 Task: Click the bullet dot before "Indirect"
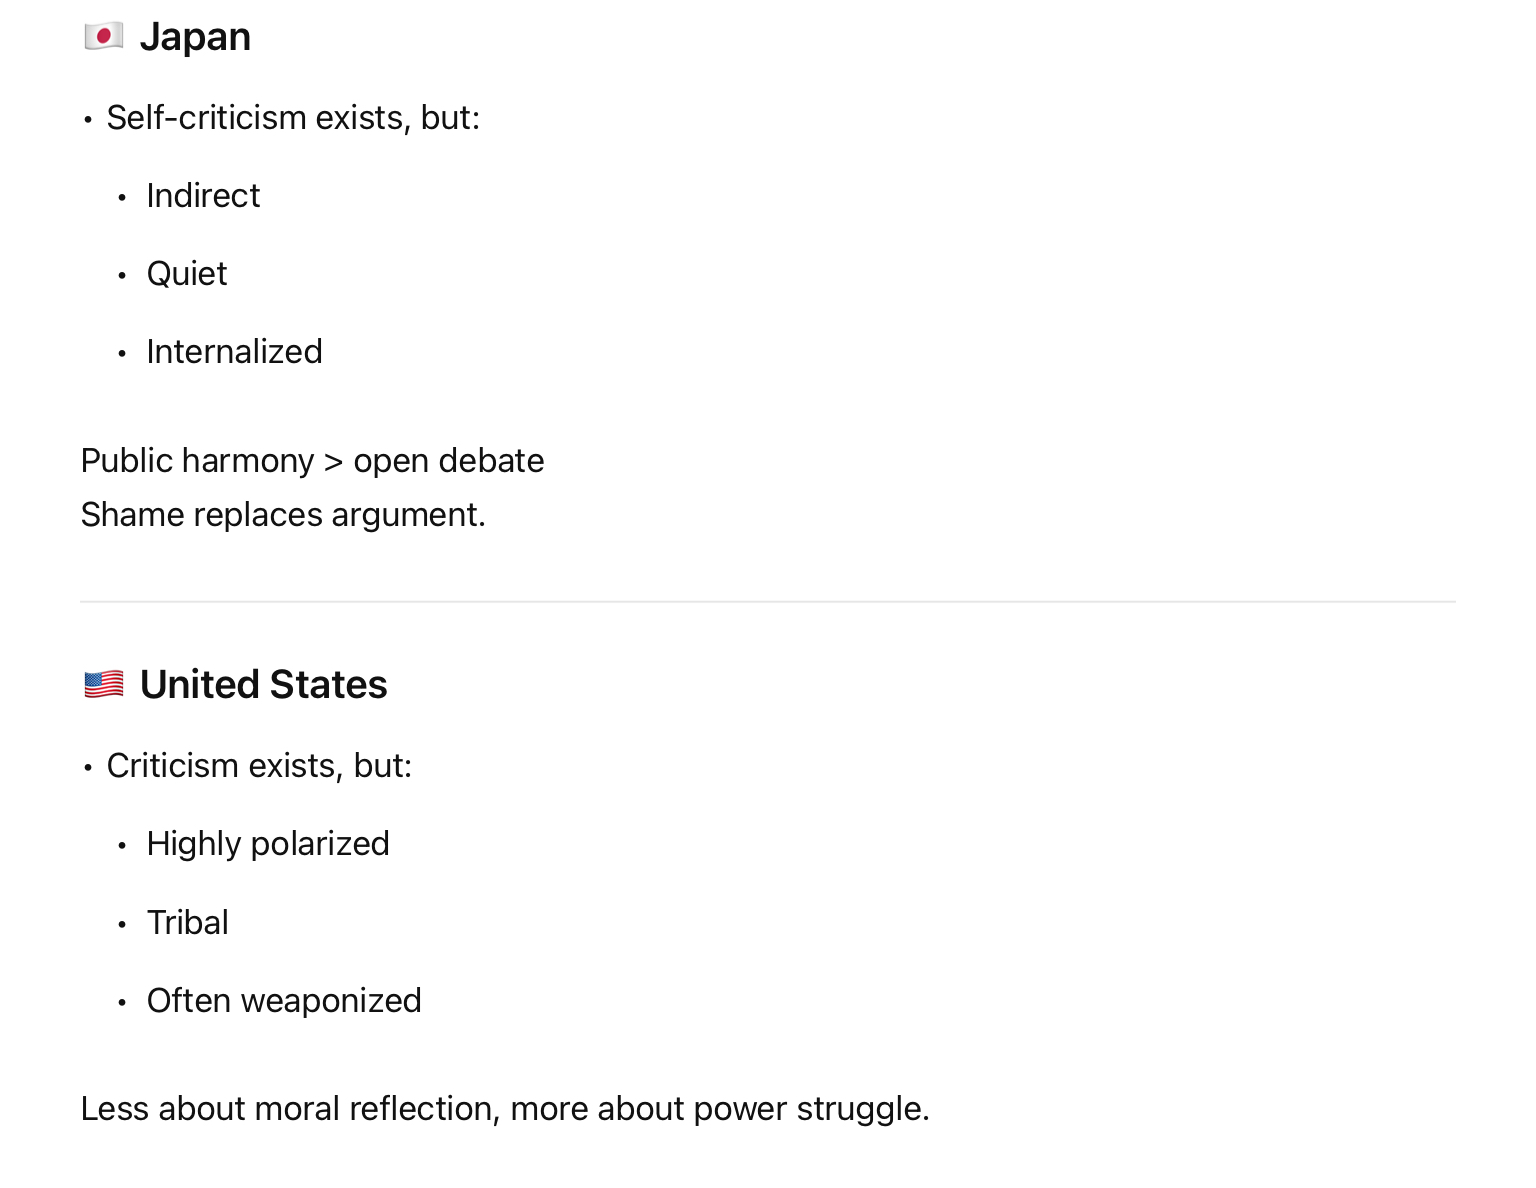[x=122, y=198]
